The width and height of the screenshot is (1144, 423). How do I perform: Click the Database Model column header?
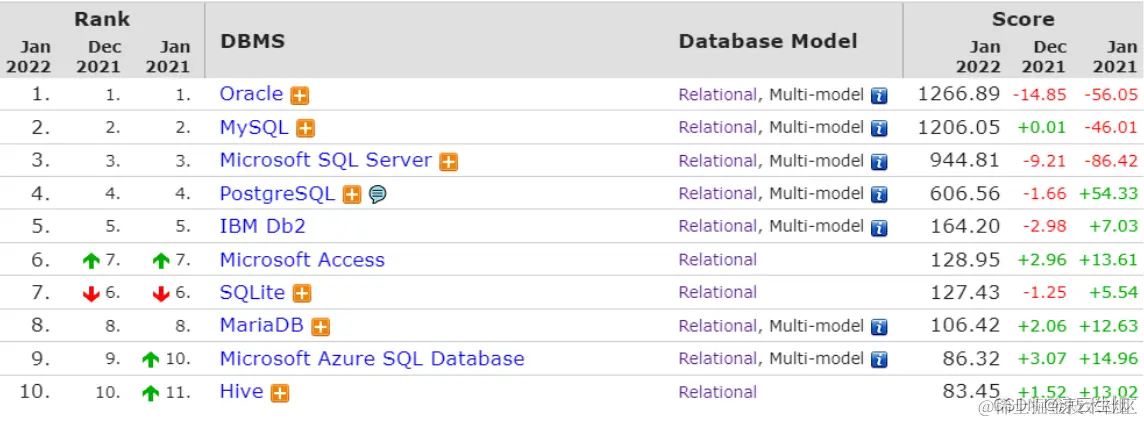[x=767, y=42]
